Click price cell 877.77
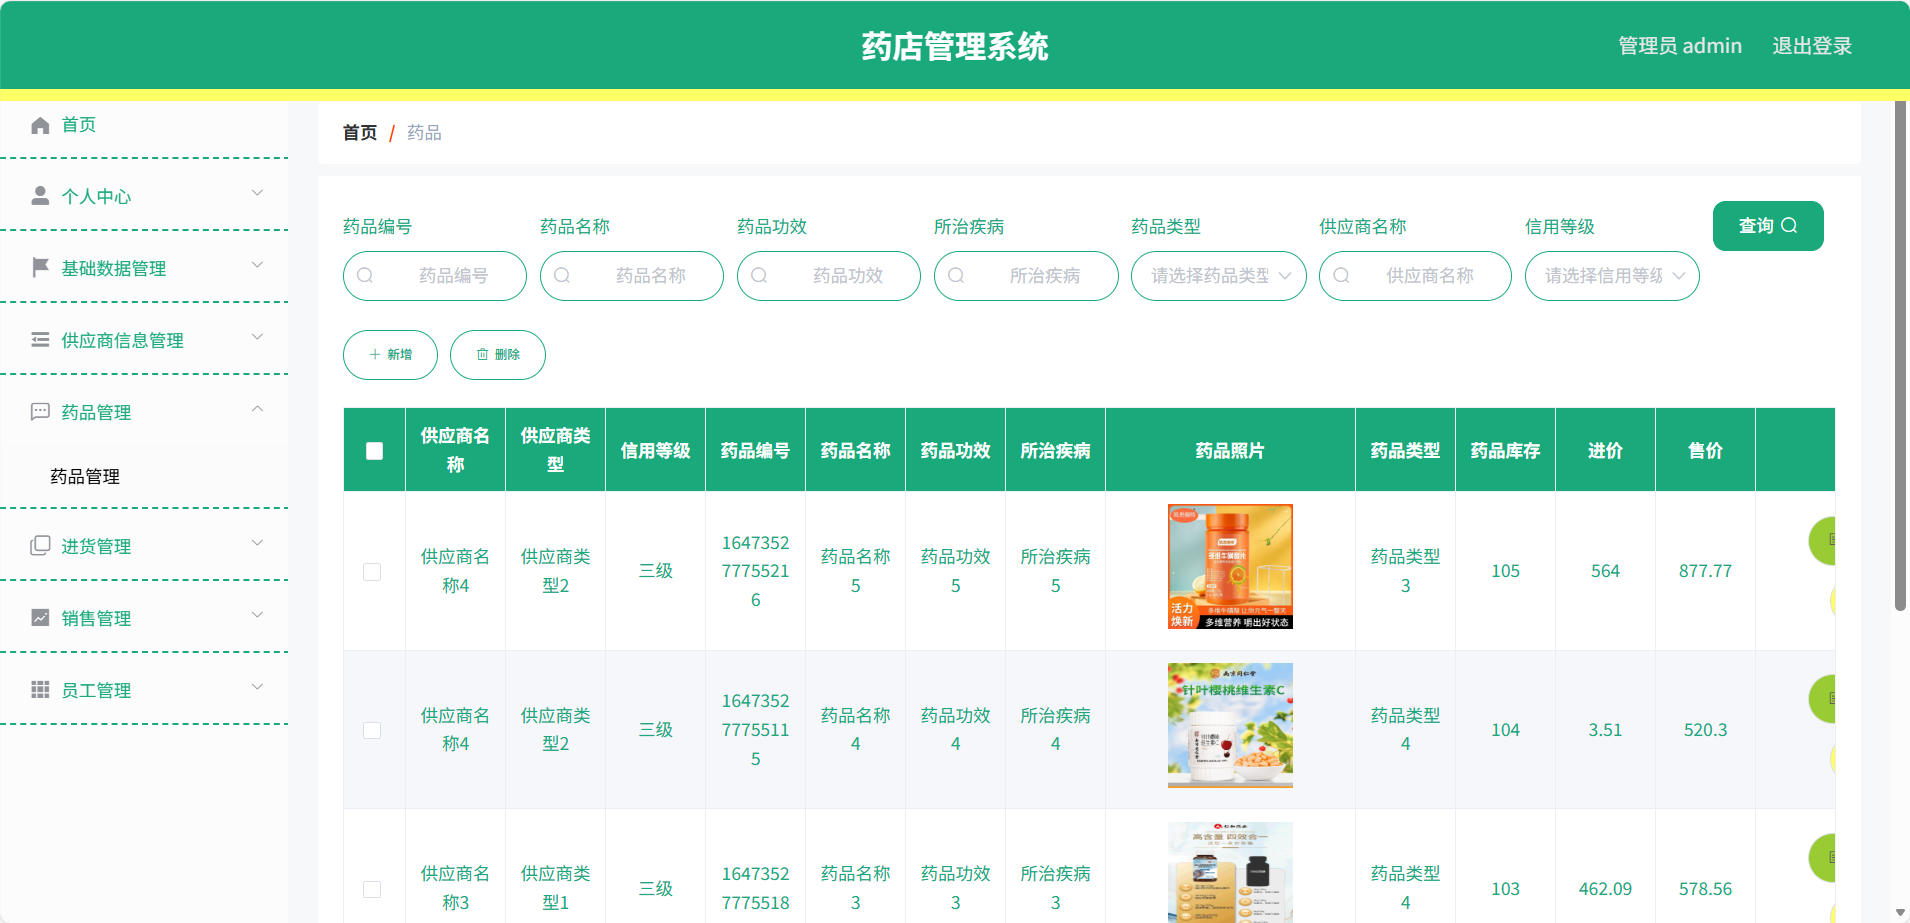This screenshot has height=923, width=1910. (x=1705, y=571)
